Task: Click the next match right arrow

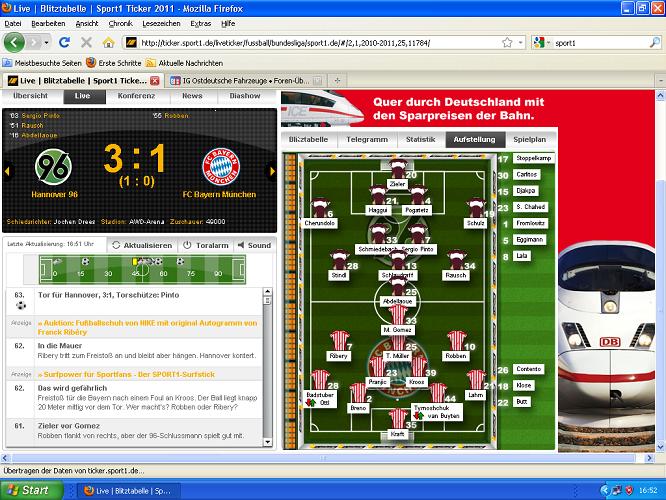Action: point(272,171)
